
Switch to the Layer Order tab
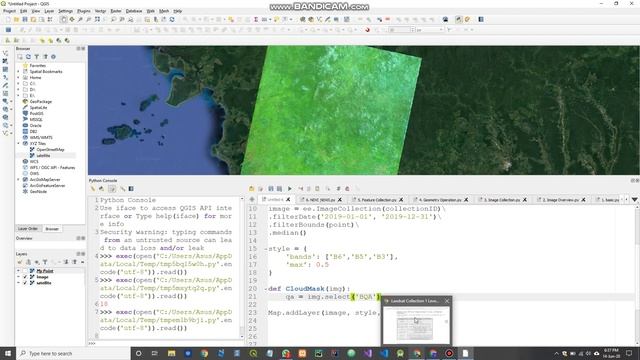tap(28, 229)
